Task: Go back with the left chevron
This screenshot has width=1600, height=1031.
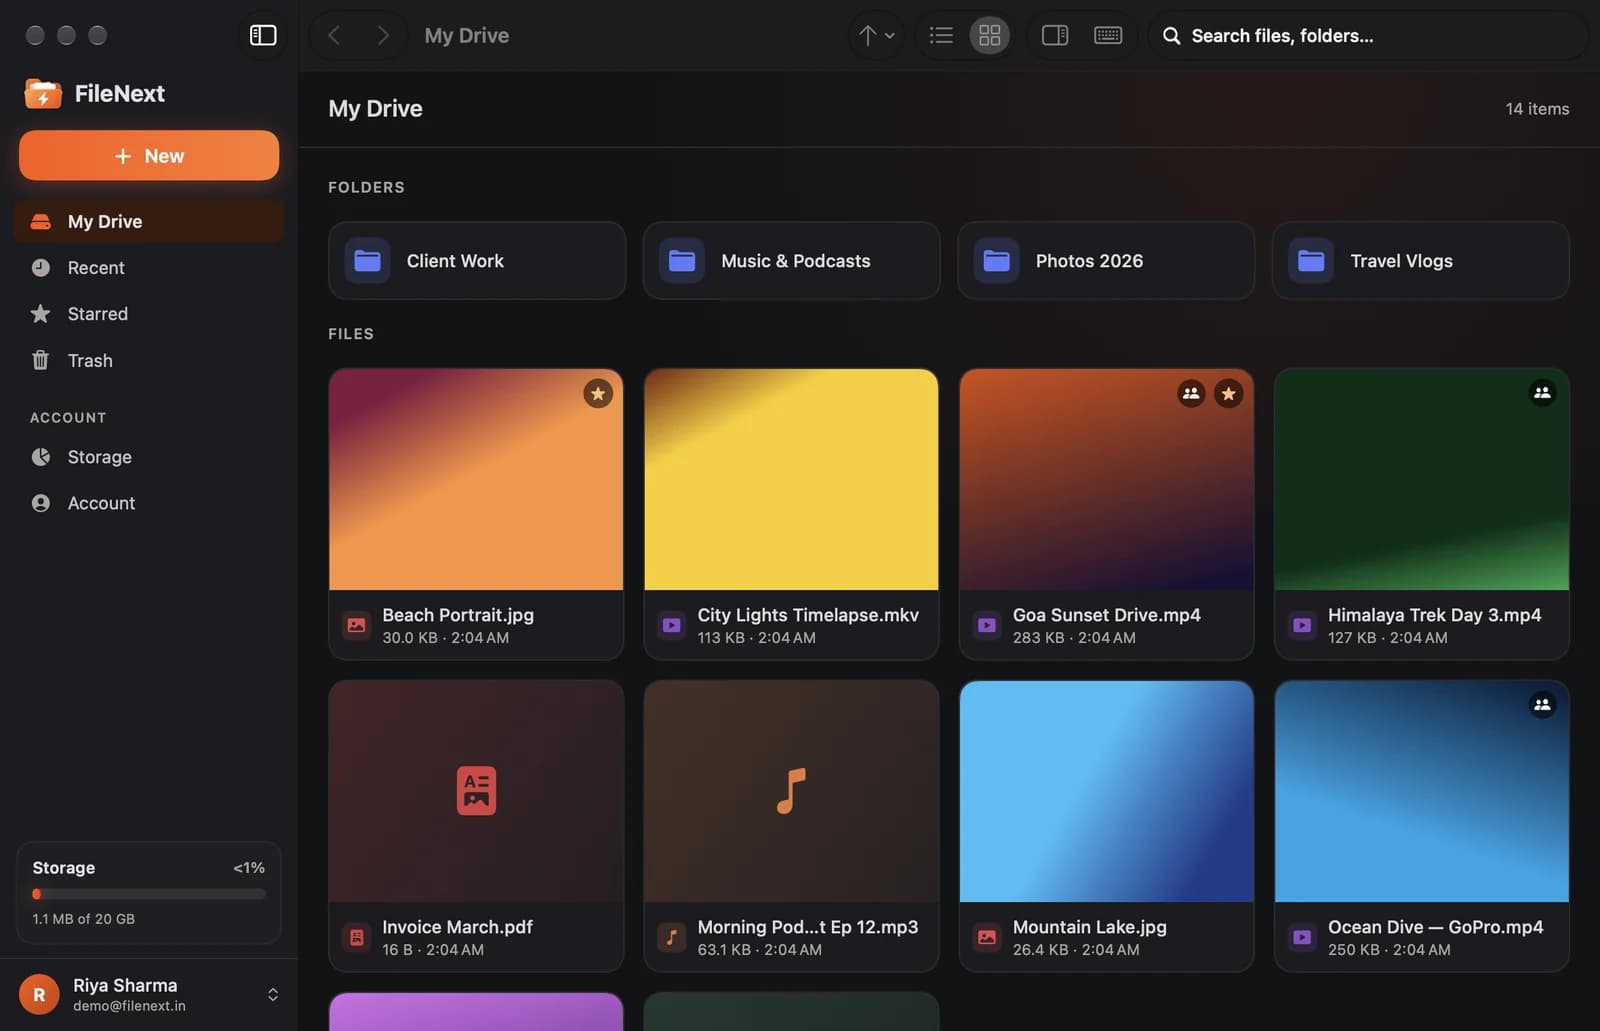Action: [x=334, y=35]
